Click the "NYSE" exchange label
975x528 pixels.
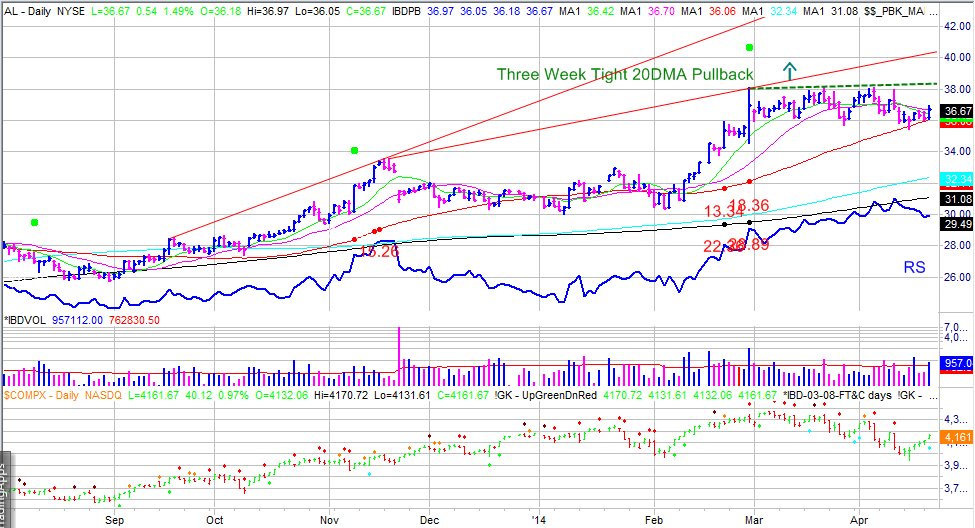coord(70,12)
